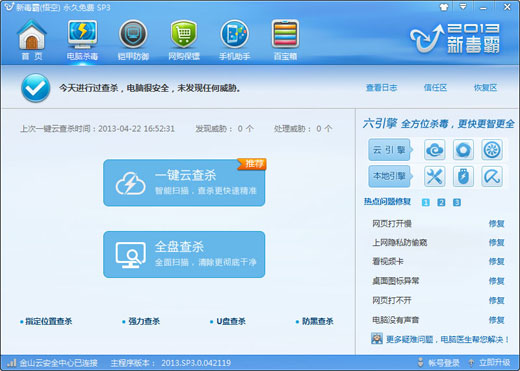Click the Avira umbrella engine icon
The width and height of the screenshot is (520, 371).
(x=492, y=176)
